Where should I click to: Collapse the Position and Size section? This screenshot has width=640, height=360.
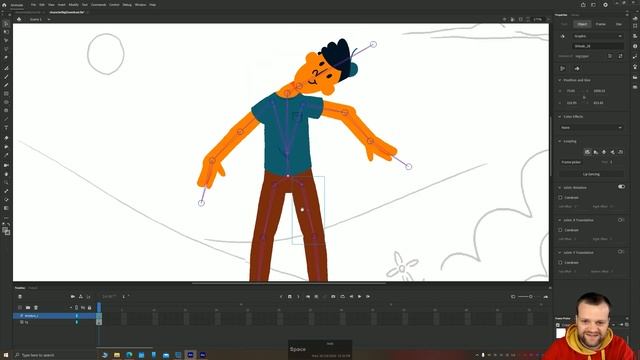(560, 80)
